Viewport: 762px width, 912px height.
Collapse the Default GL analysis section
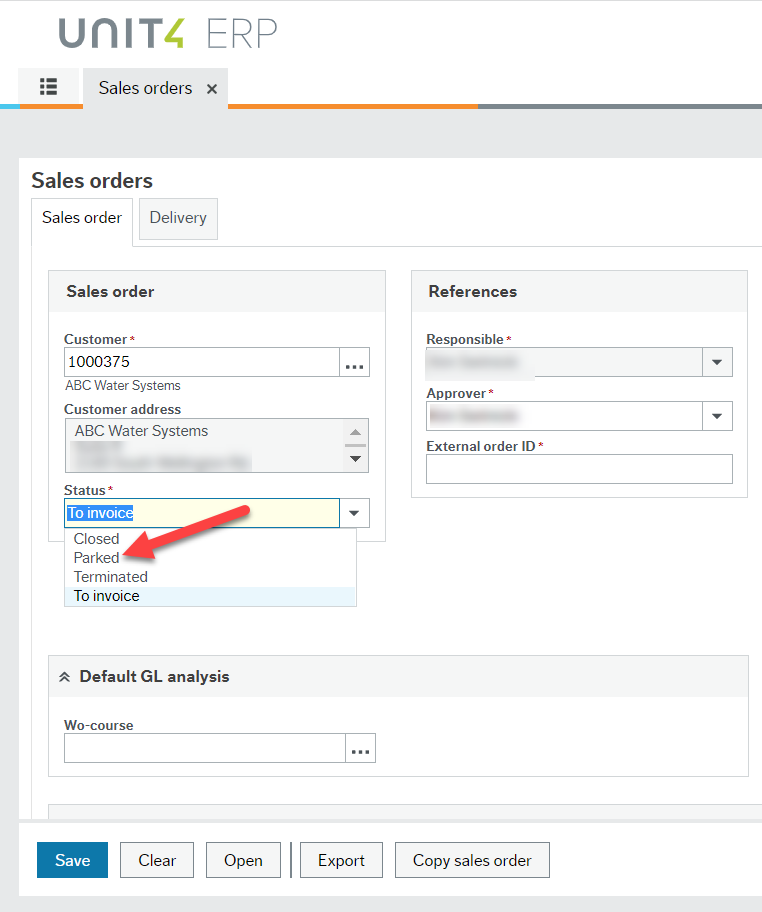[x=65, y=676]
